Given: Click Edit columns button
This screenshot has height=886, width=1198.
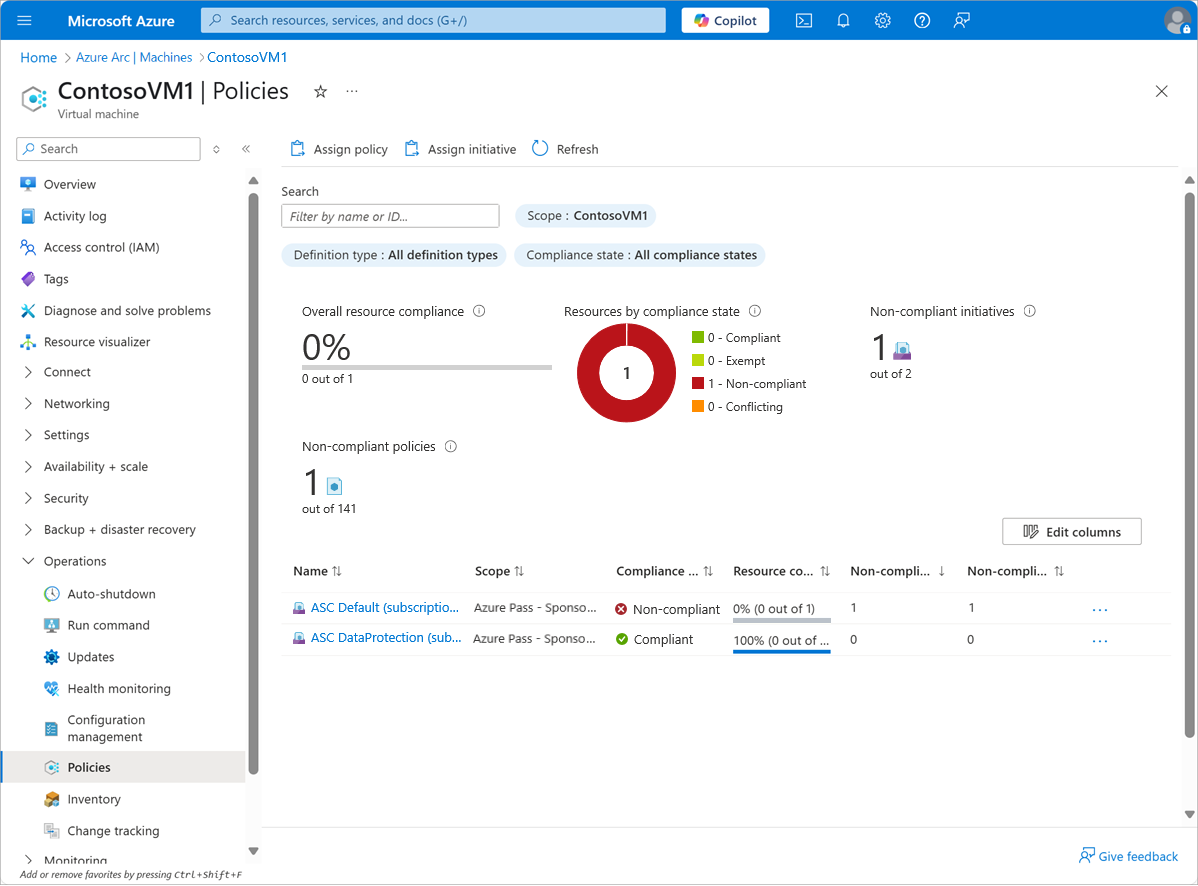Looking at the screenshot, I should [x=1072, y=532].
